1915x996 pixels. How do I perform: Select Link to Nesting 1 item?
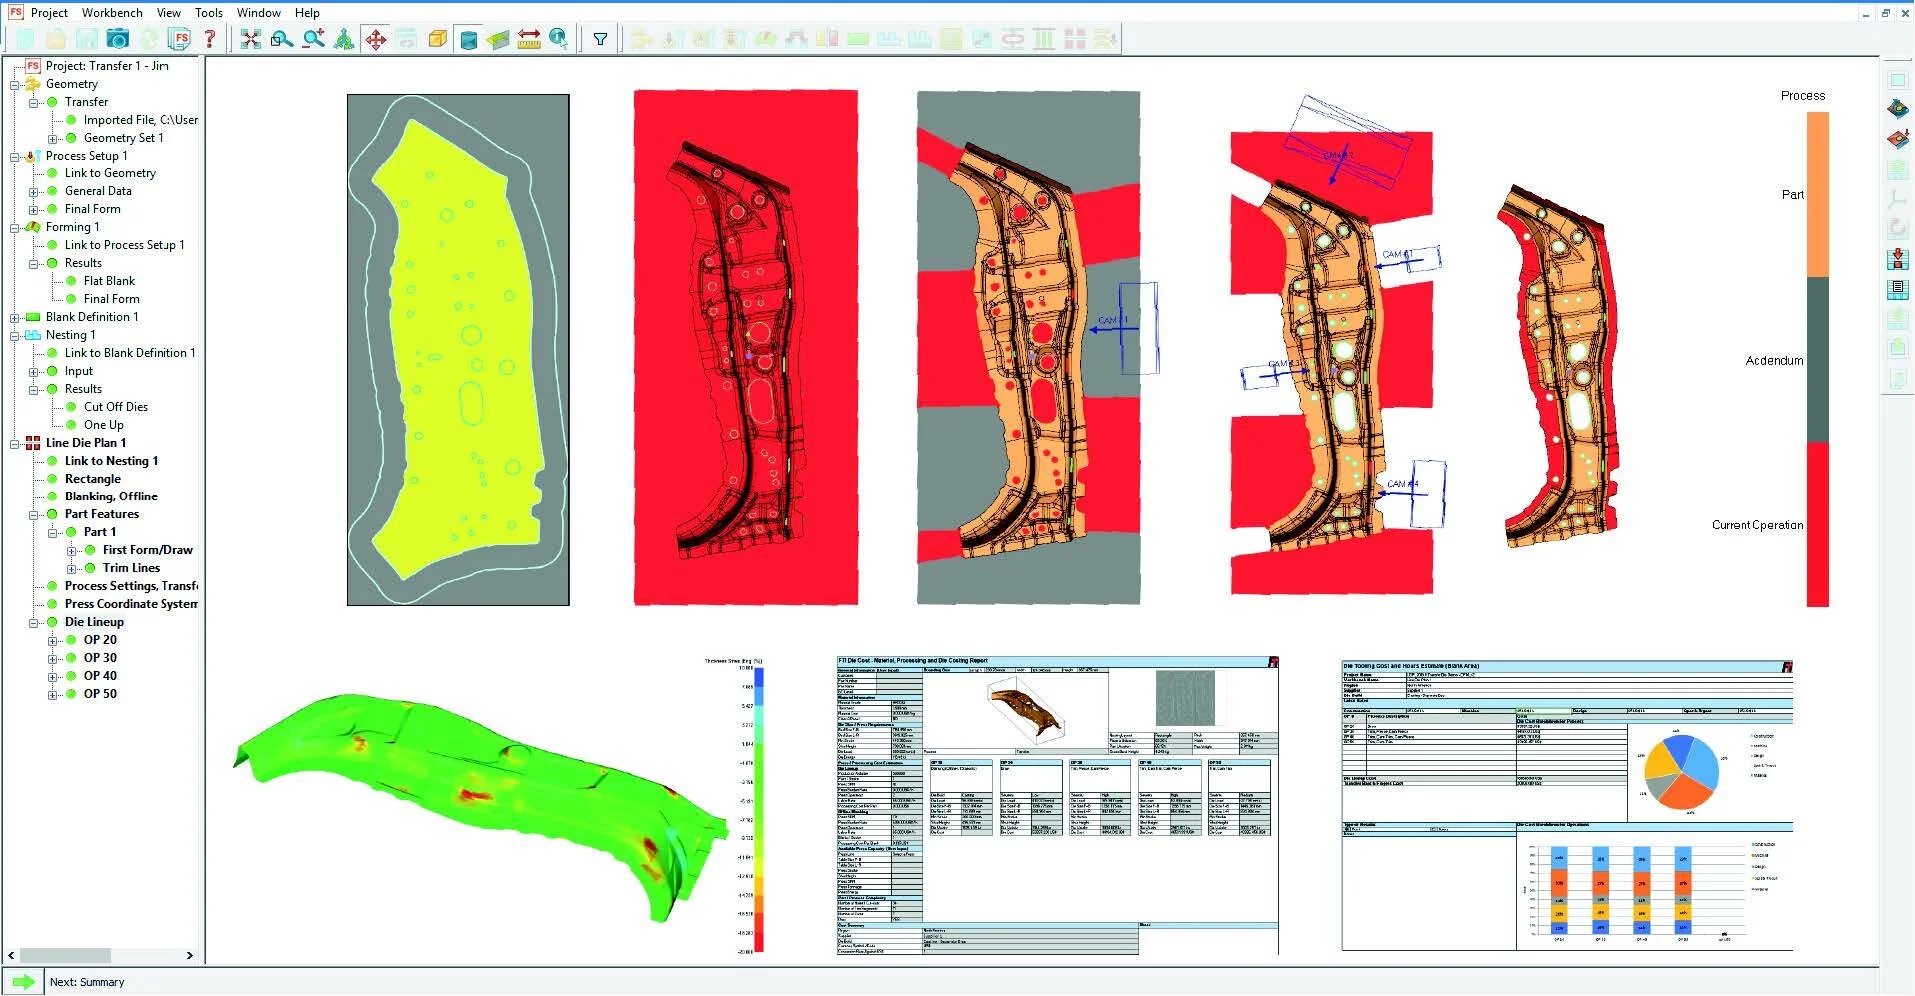tap(111, 461)
